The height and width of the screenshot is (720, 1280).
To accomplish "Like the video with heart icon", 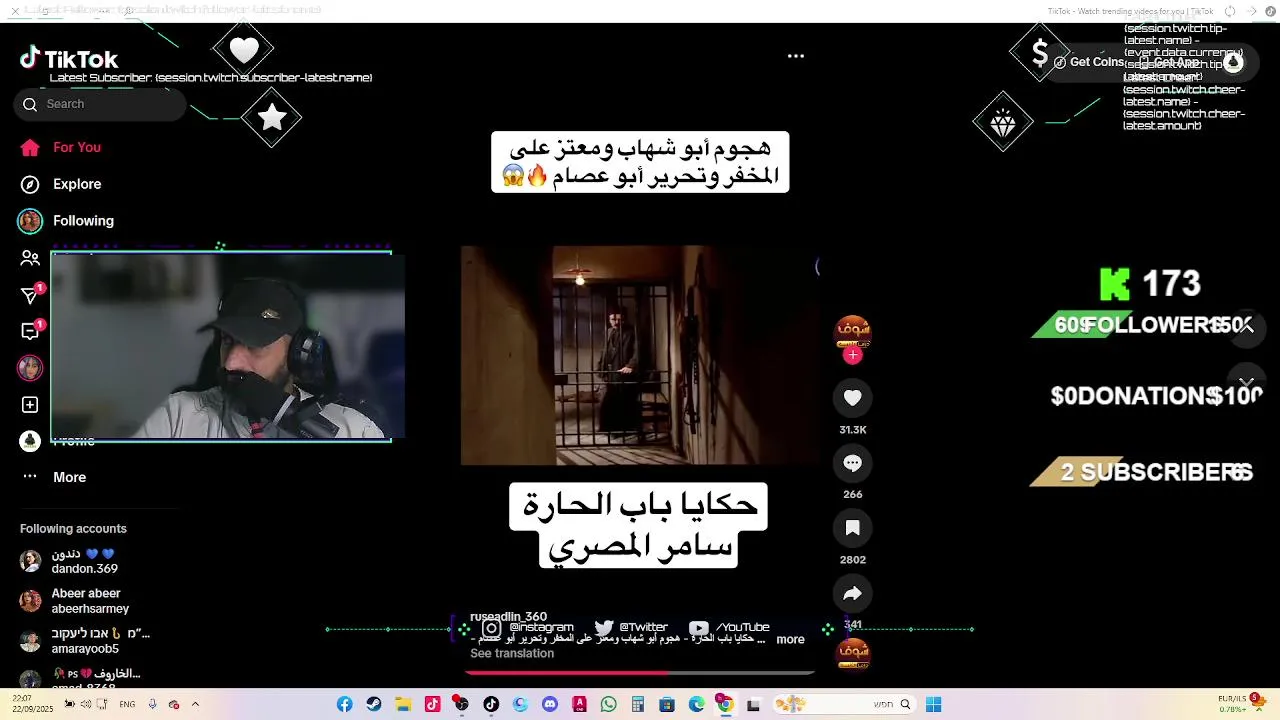I will click(853, 398).
